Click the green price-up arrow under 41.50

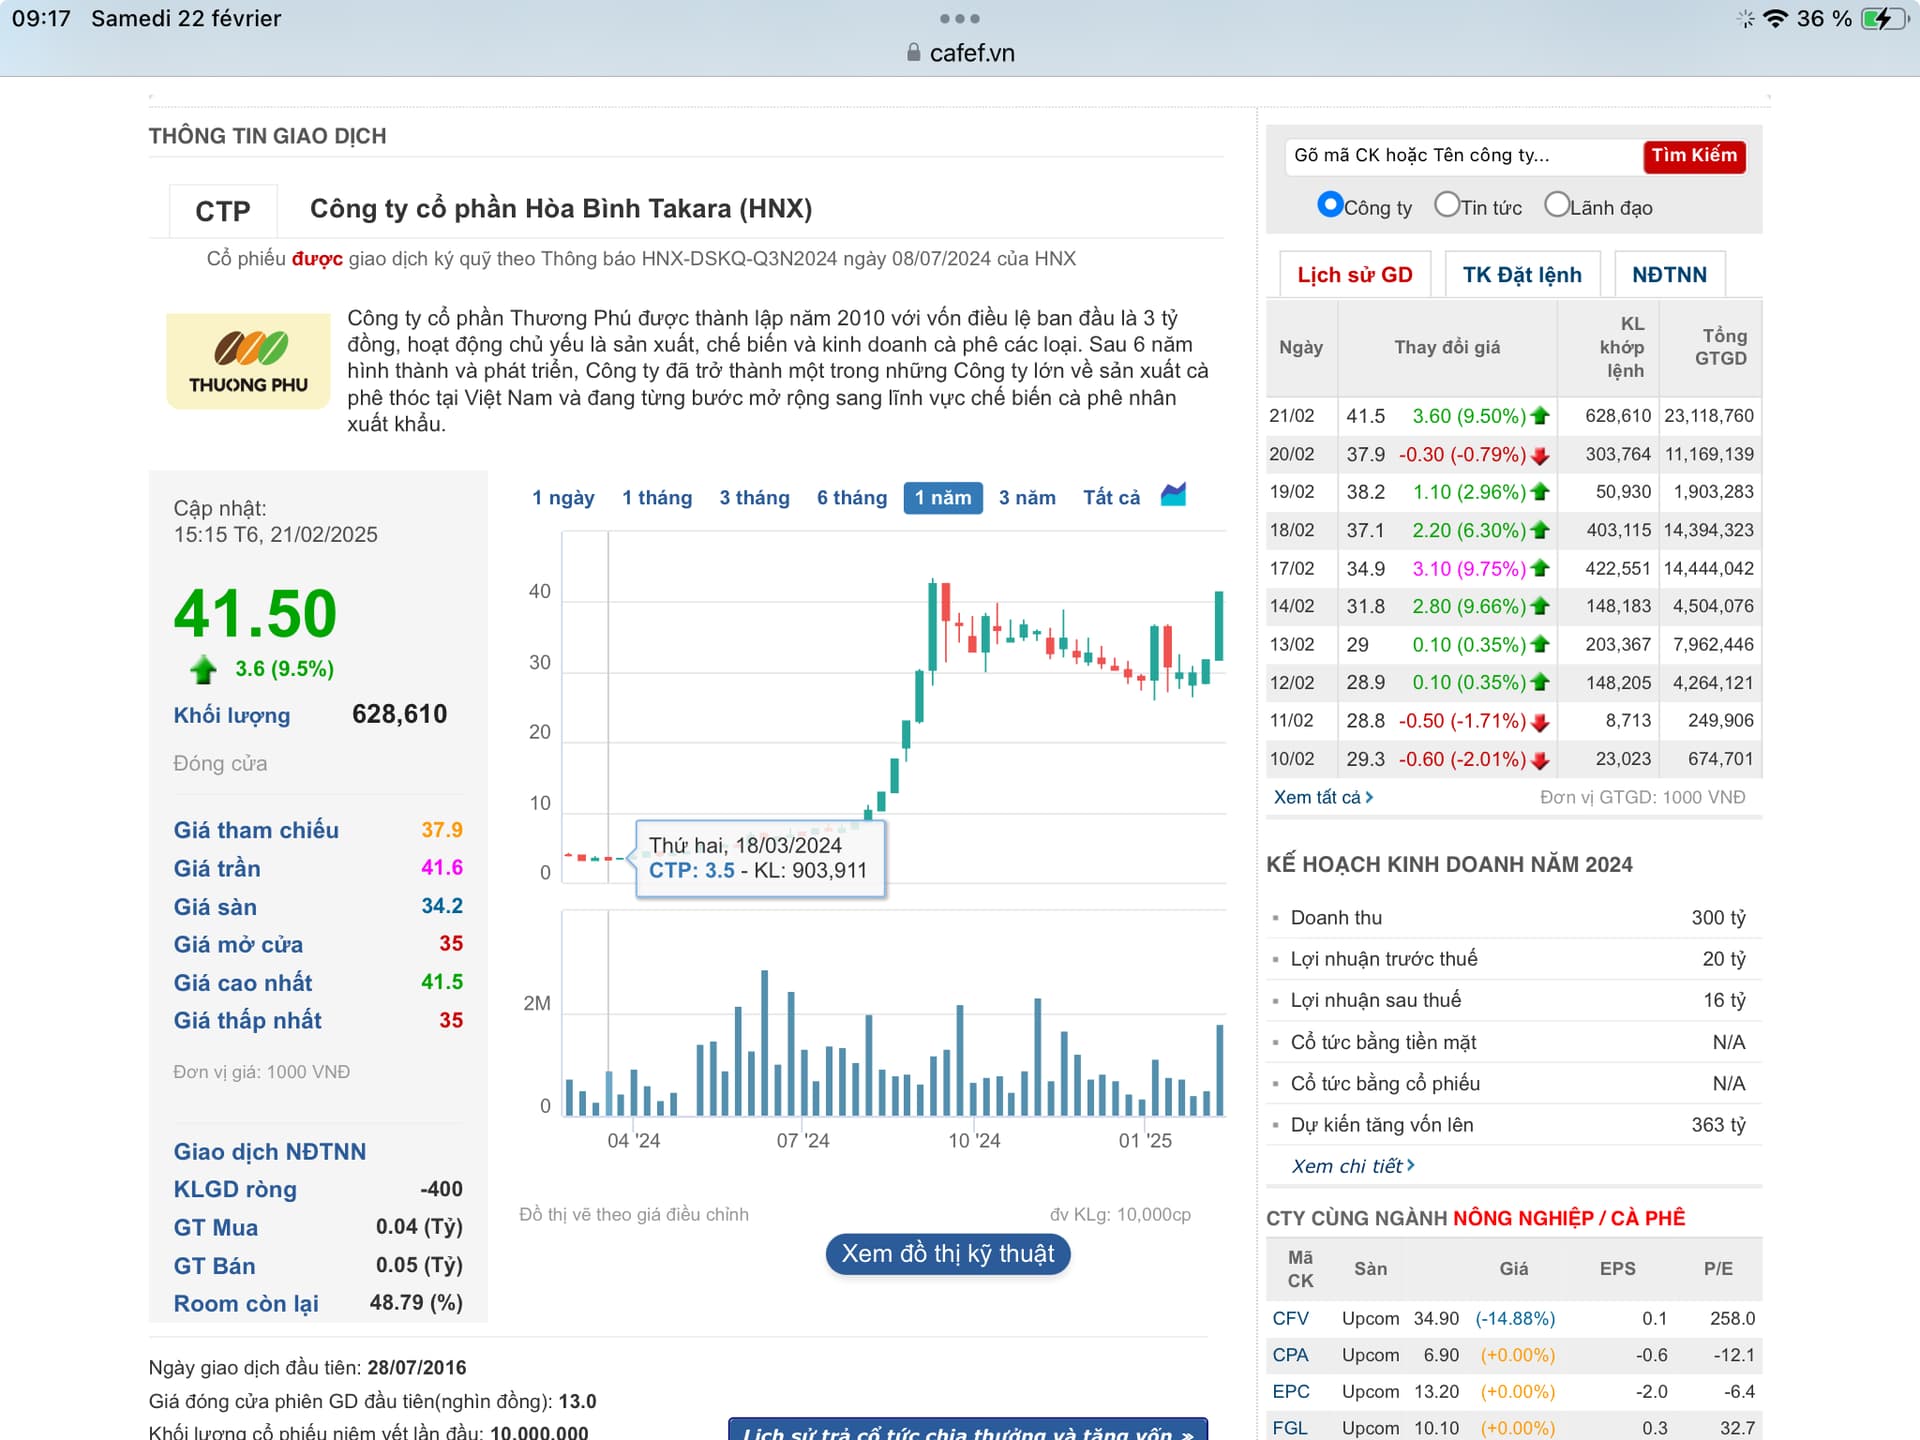click(203, 669)
